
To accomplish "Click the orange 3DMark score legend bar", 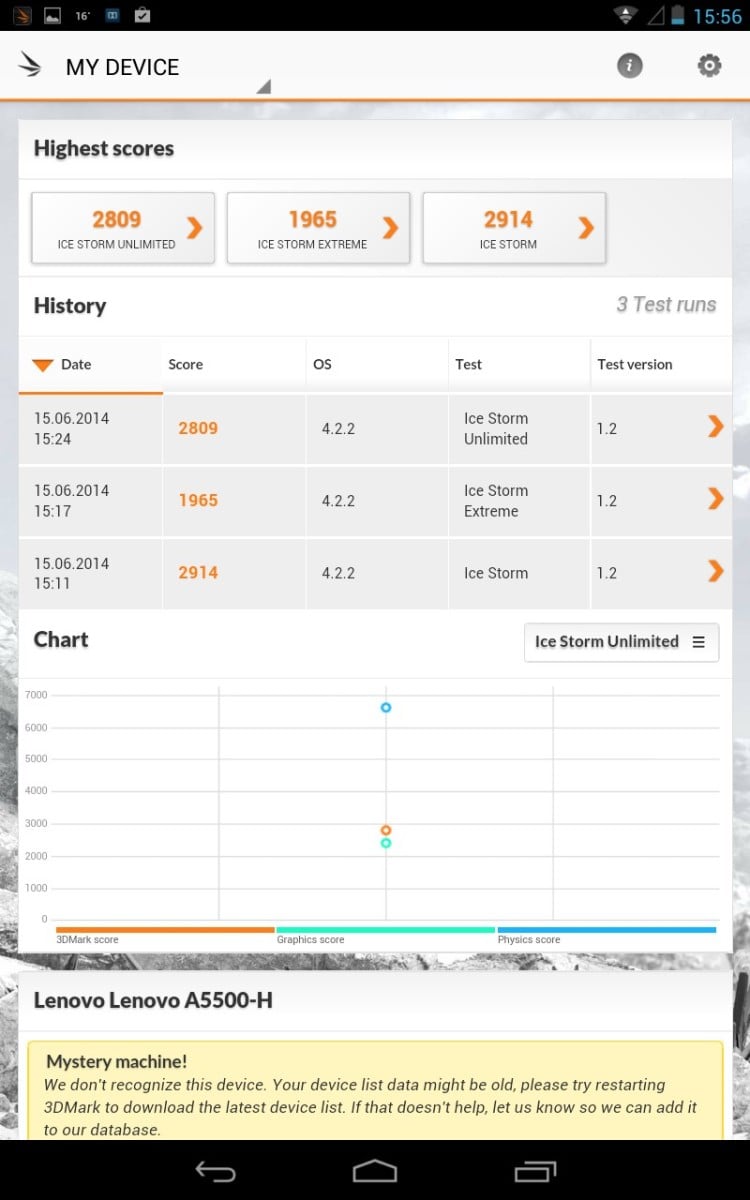I will tap(165, 930).
